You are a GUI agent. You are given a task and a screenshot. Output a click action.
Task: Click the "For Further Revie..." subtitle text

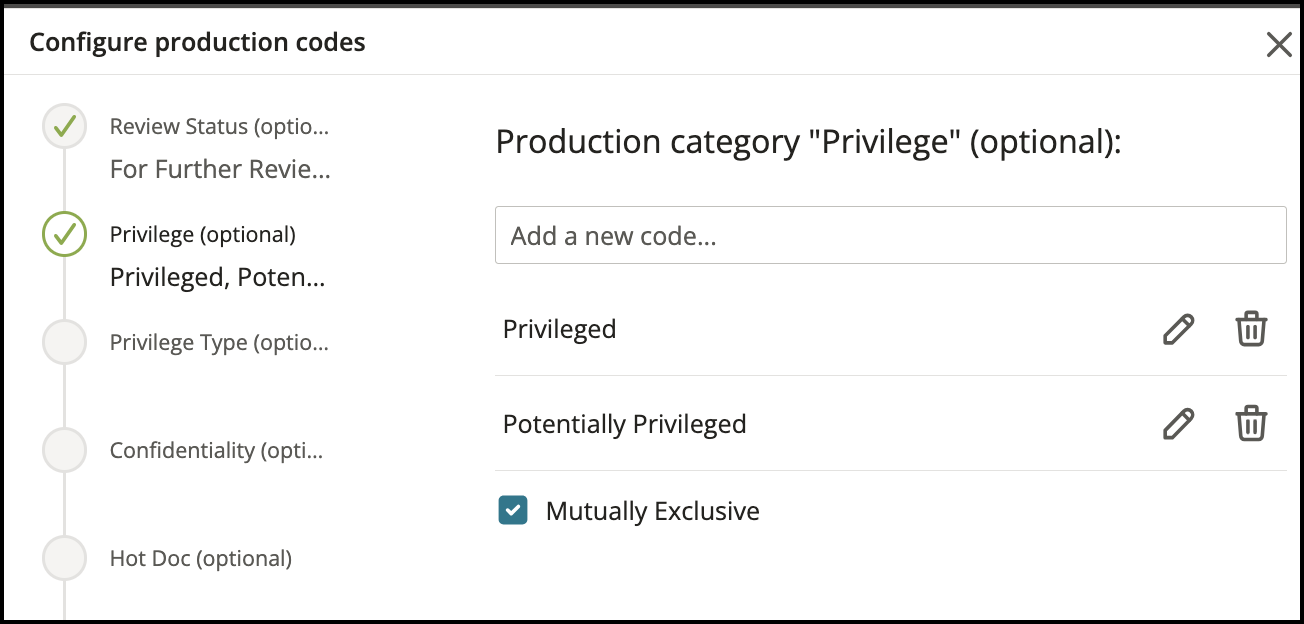coord(219,169)
